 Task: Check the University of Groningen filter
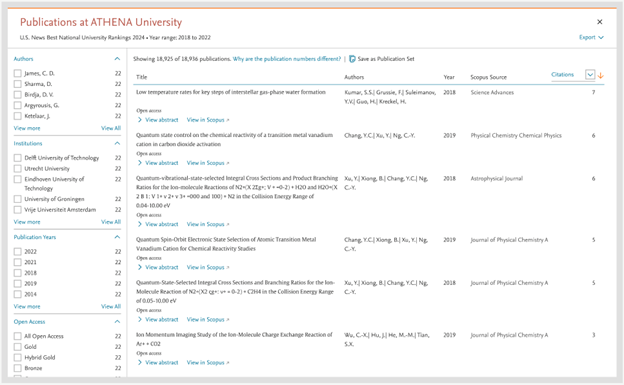coord(18,199)
